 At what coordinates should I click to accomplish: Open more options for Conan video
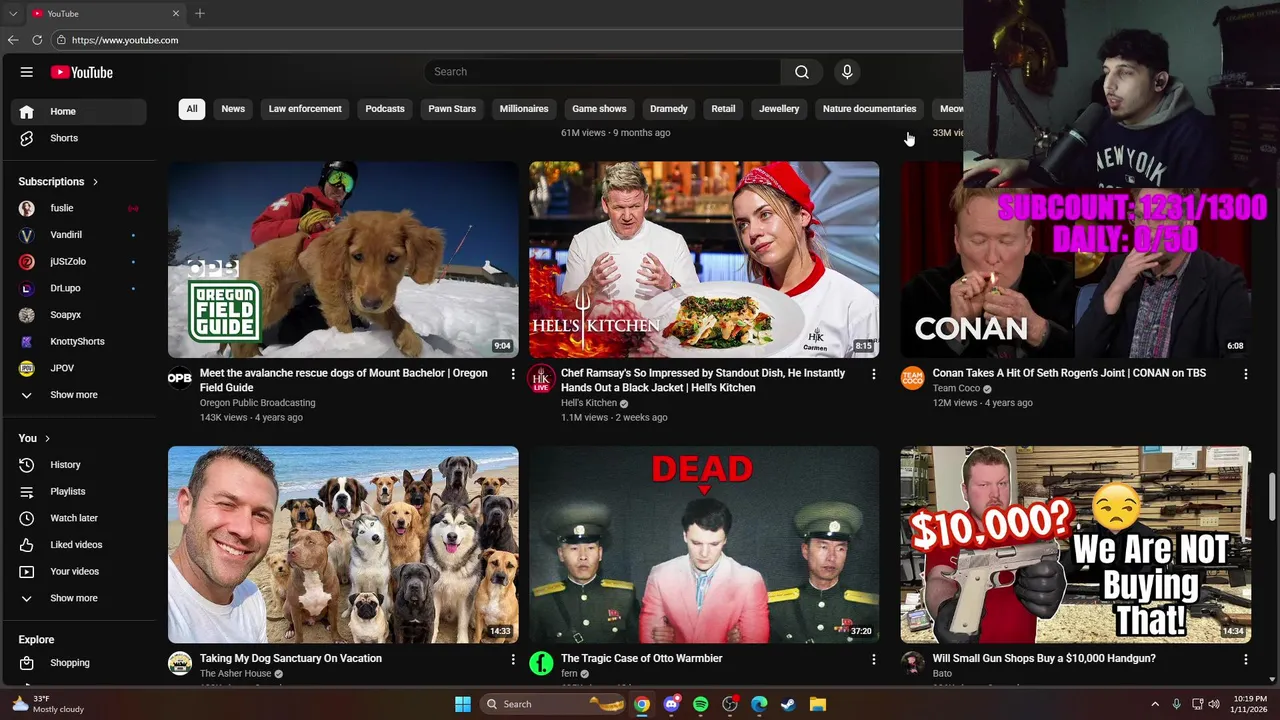[1245, 374]
